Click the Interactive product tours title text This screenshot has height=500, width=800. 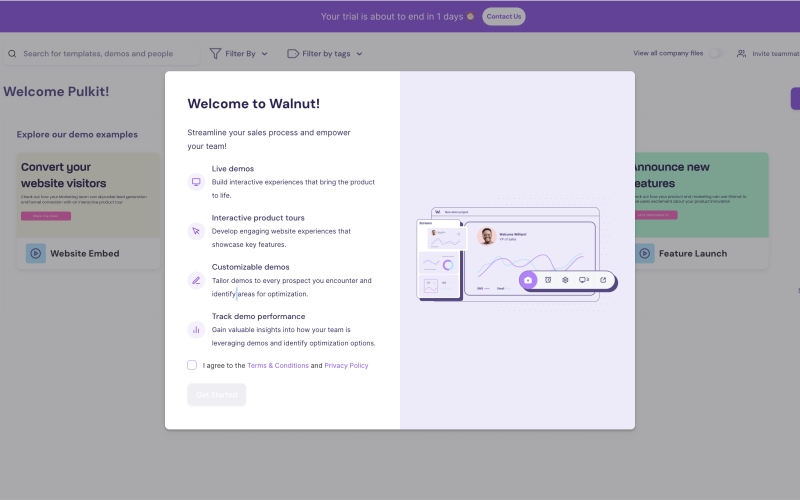tap(258, 218)
